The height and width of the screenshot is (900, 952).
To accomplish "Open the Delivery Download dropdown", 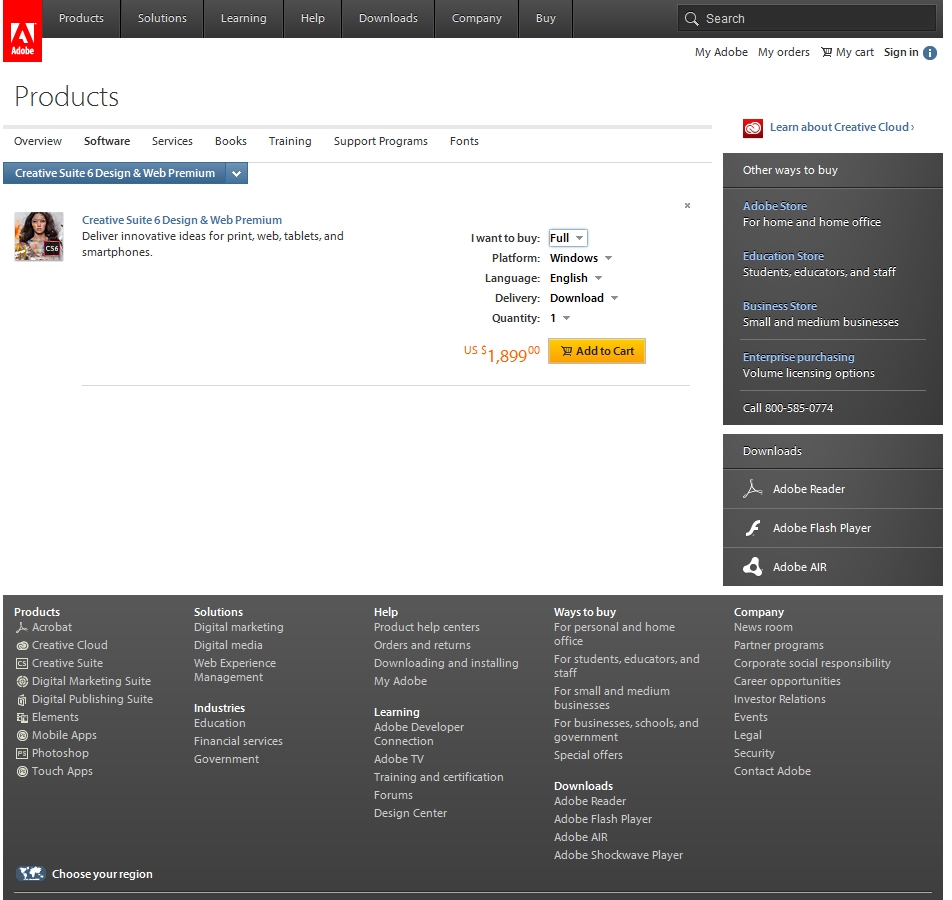I will click(x=583, y=298).
